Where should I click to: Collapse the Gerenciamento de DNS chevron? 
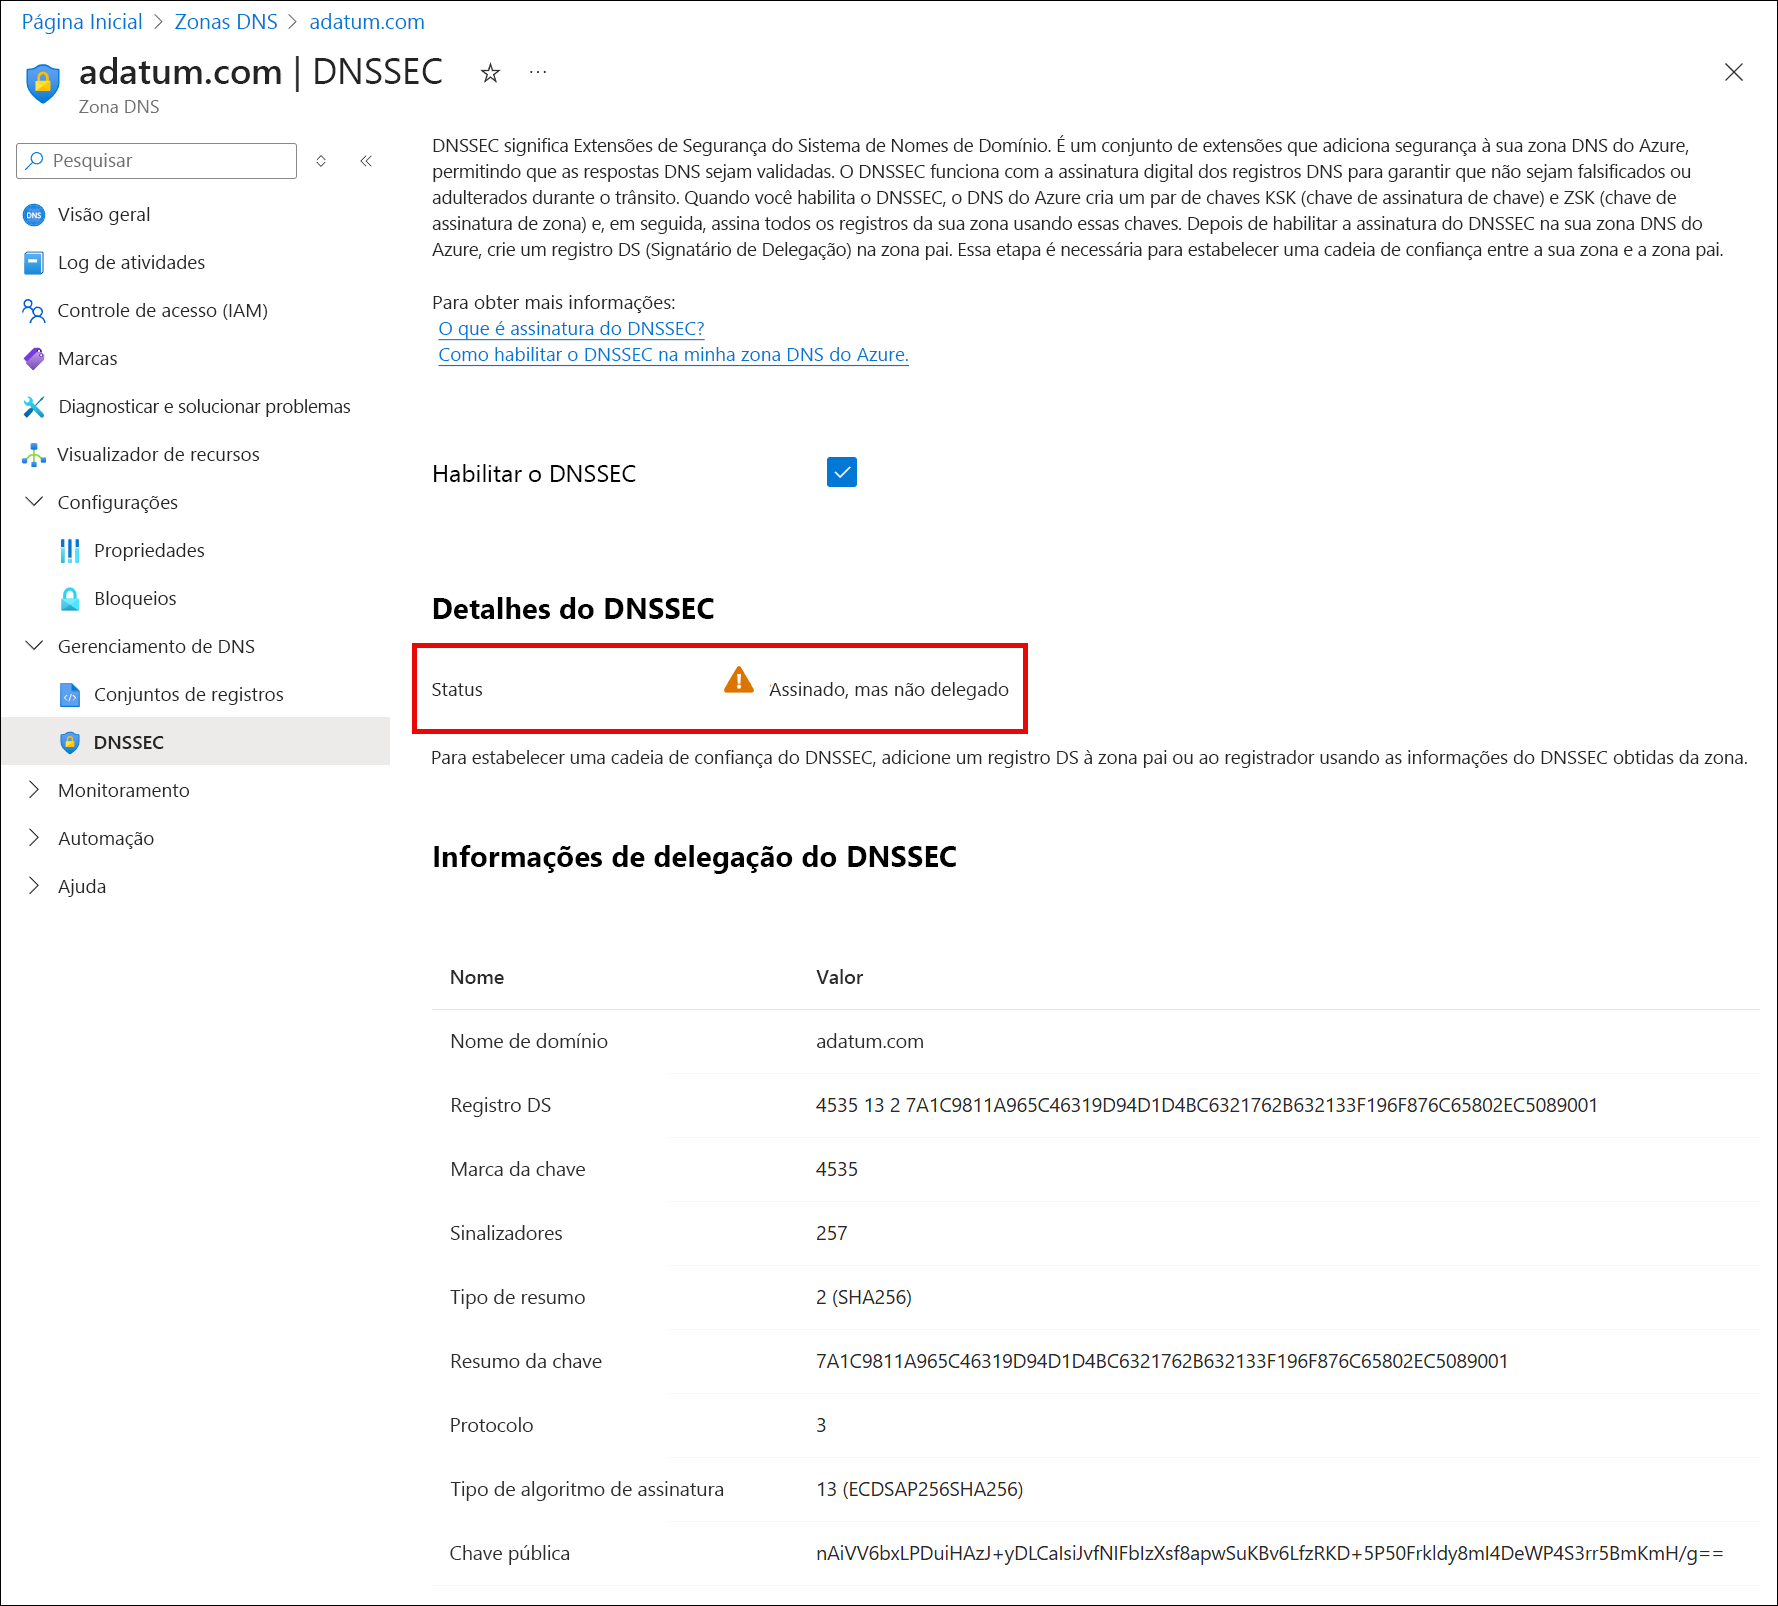click(x=34, y=646)
